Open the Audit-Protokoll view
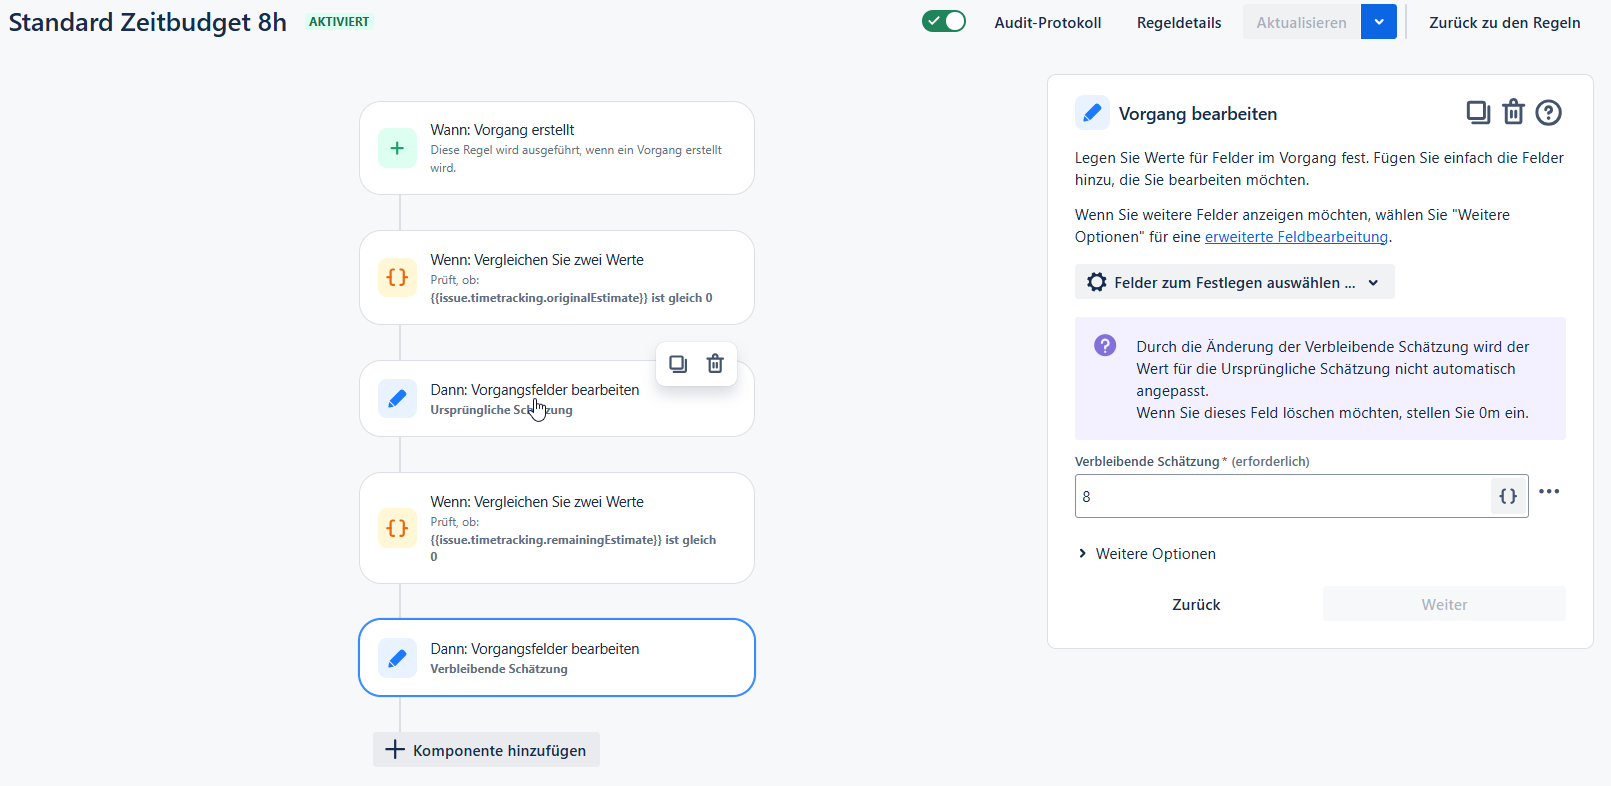 1048,22
